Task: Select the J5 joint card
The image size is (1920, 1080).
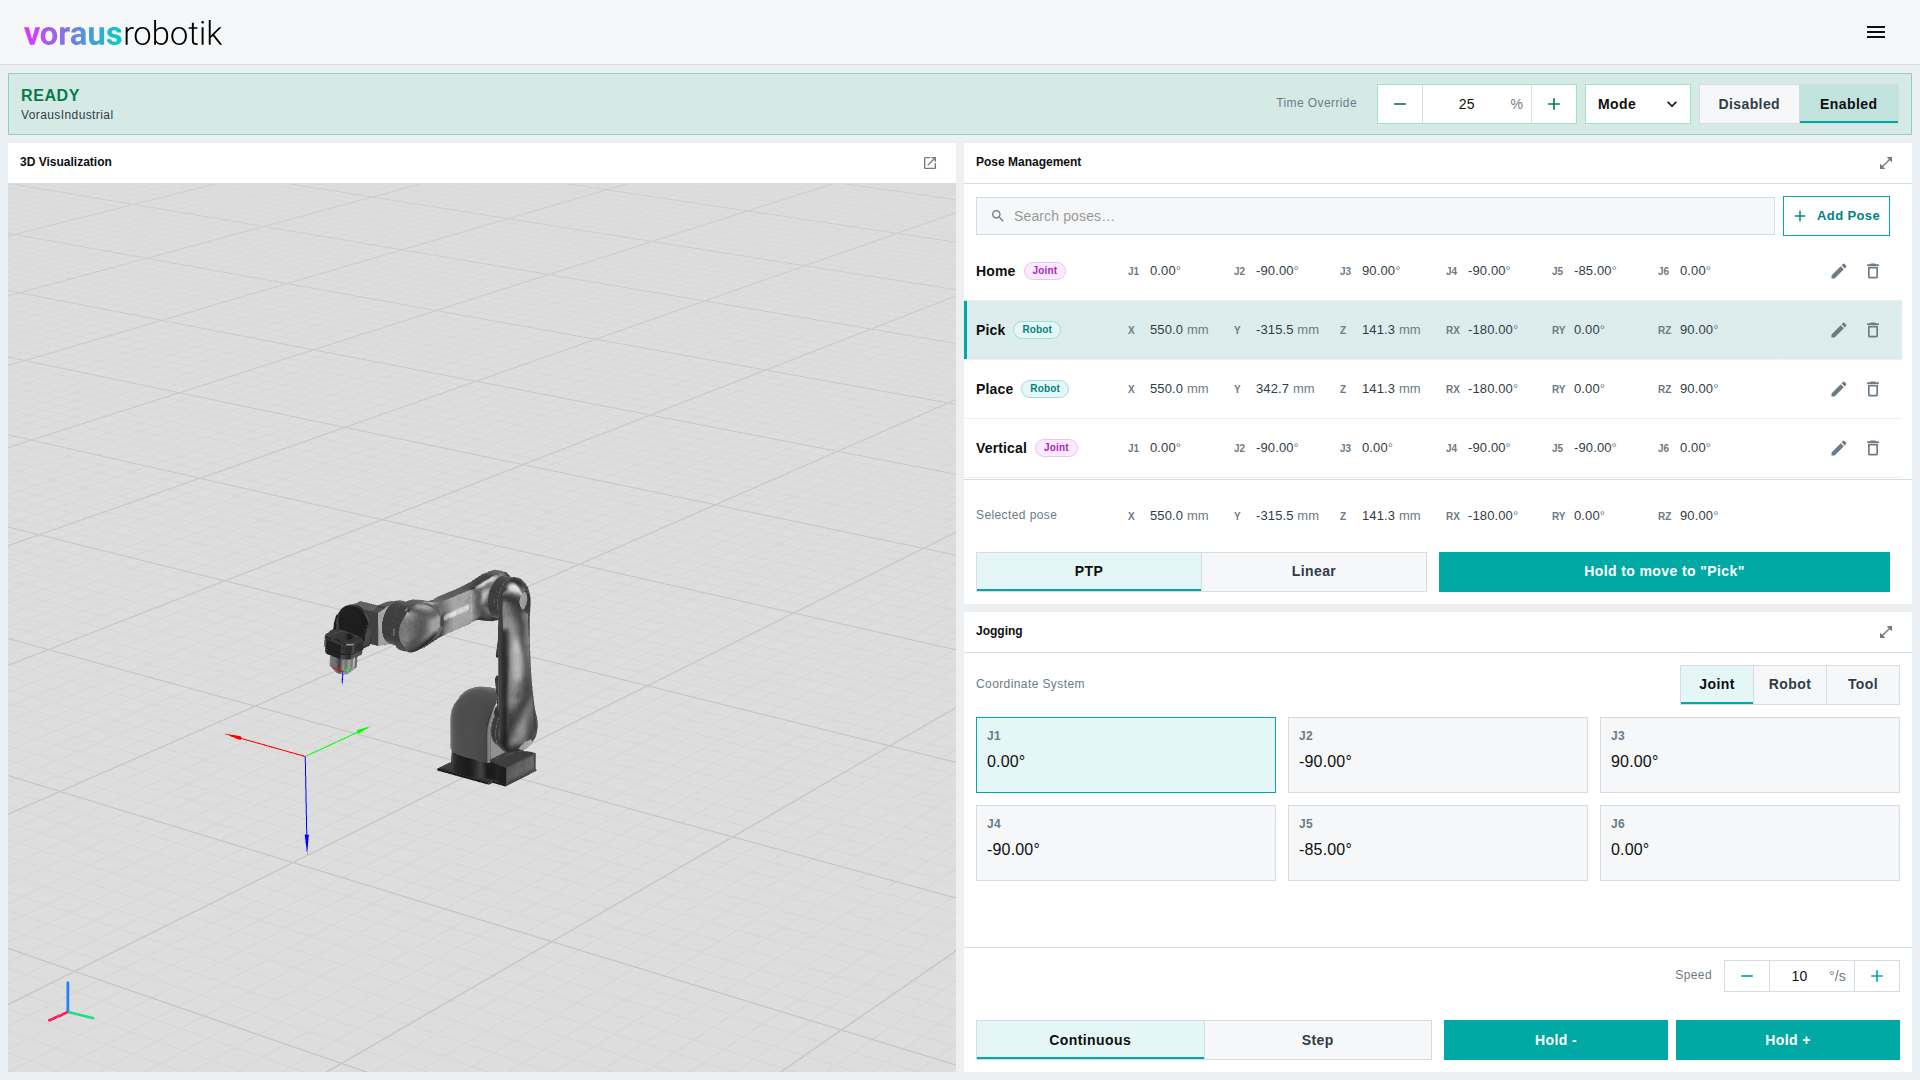Action: point(1438,843)
